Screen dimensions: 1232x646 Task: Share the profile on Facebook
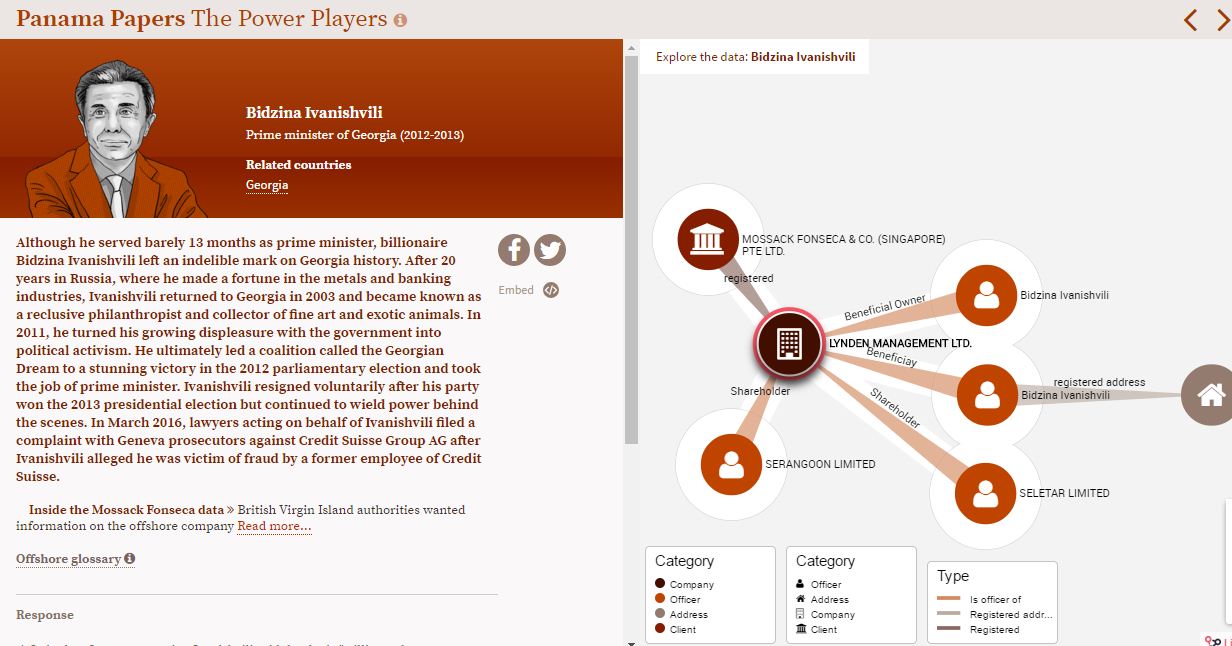click(x=513, y=249)
